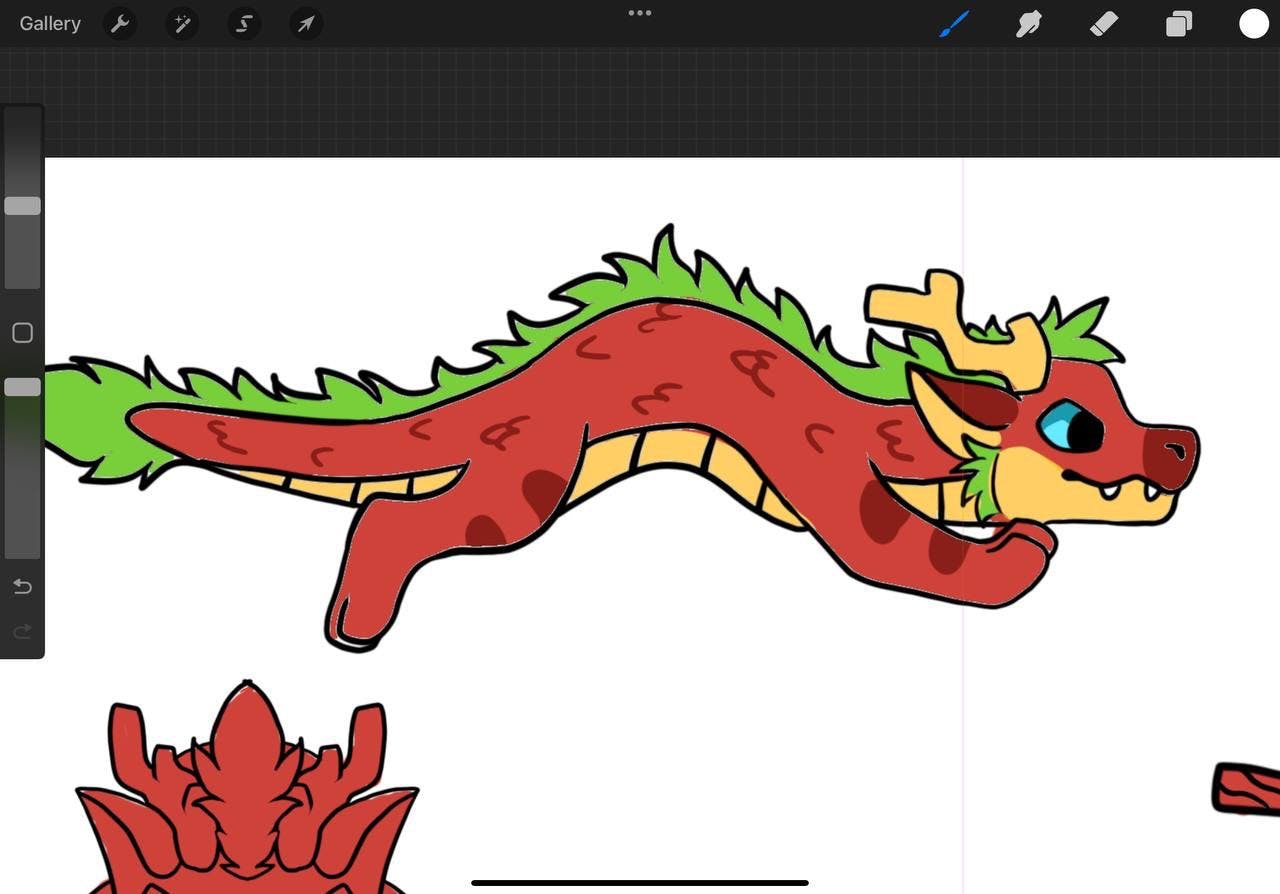Viewport: 1280px width, 894px height.
Task: Undo the last action
Action: pos(22,587)
